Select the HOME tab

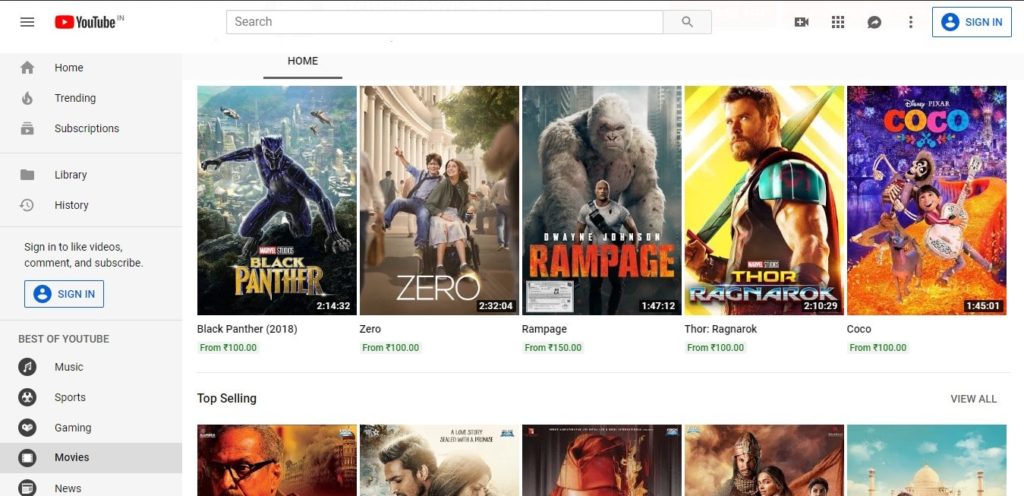click(302, 61)
